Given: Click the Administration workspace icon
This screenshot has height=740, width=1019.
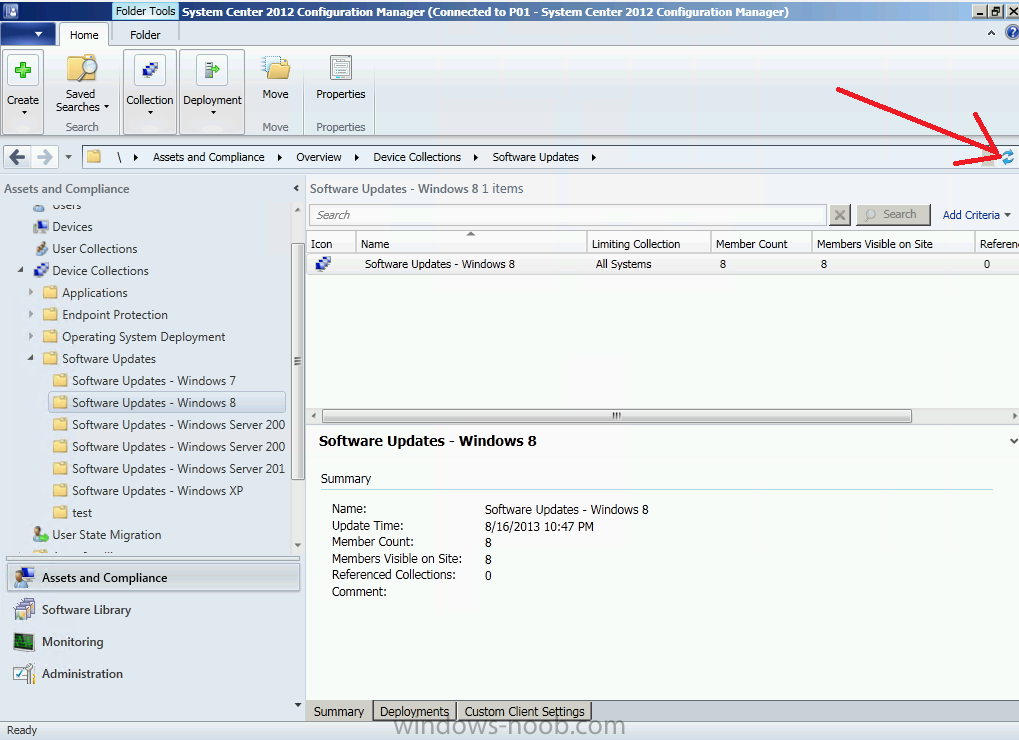Looking at the screenshot, I should click(24, 674).
